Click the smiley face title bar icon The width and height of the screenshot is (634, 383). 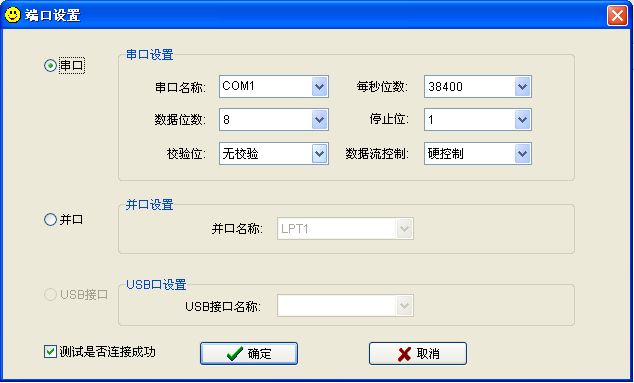pyautogui.click(x=13, y=15)
